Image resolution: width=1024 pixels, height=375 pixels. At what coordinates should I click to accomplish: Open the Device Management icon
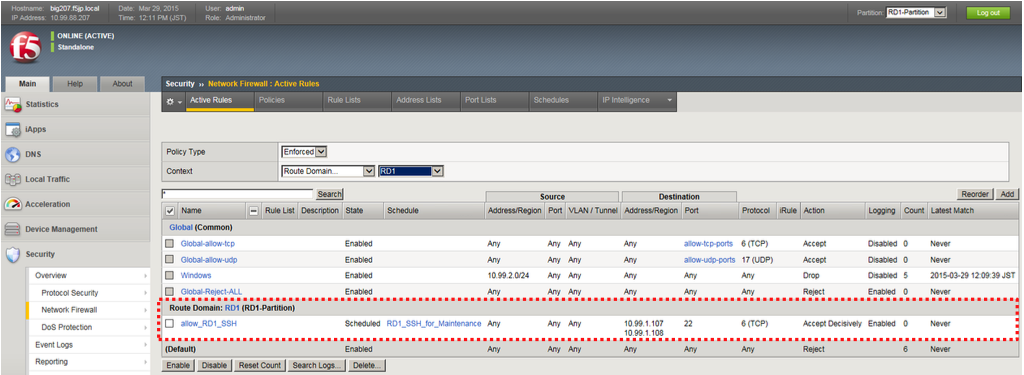coord(13,229)
